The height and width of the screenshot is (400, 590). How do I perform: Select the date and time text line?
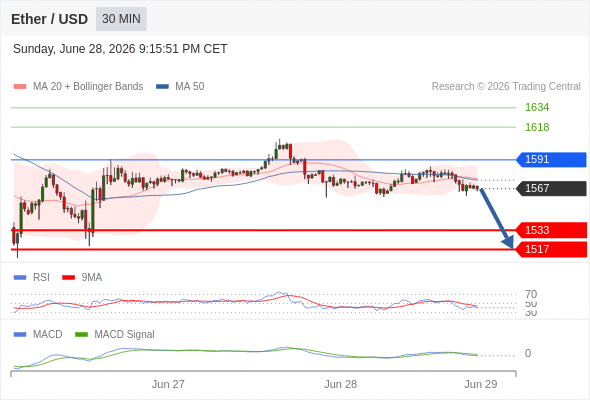[x=120, y=49]
